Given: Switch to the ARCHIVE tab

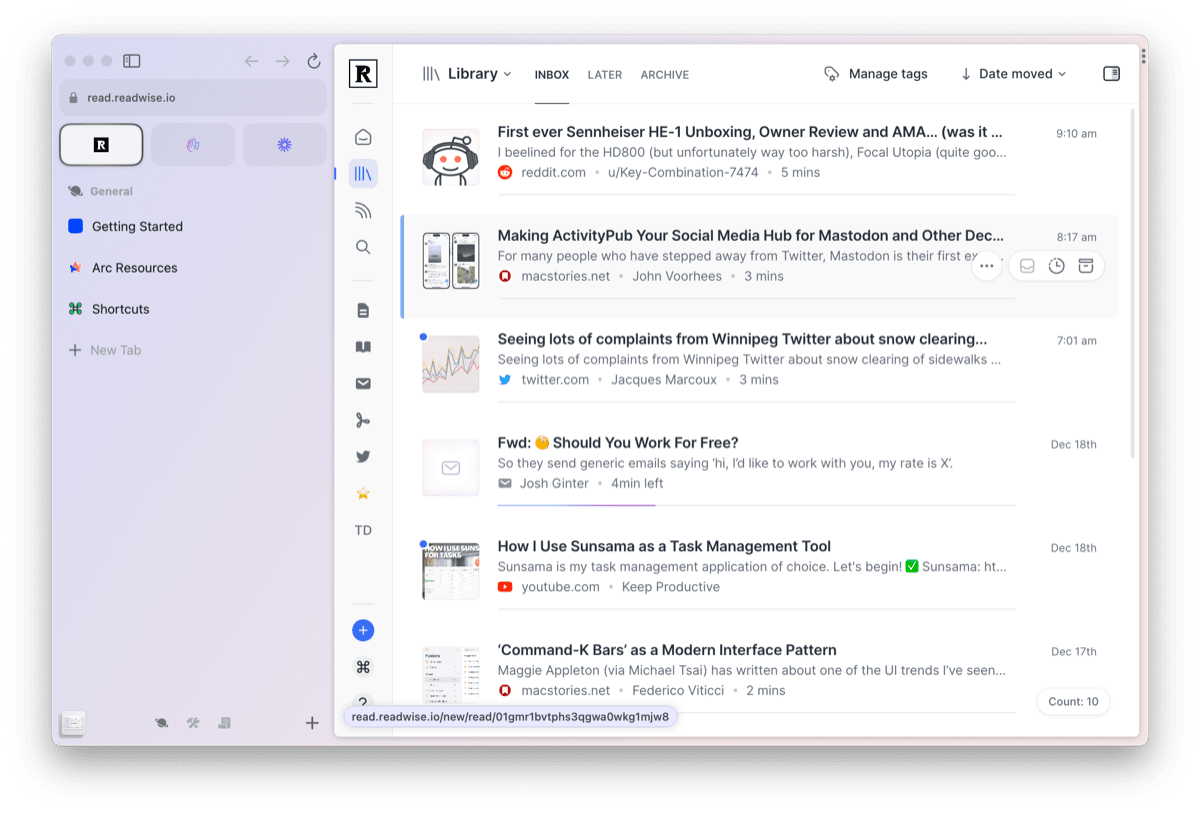Looking at the screenshot, I should 665,75.
